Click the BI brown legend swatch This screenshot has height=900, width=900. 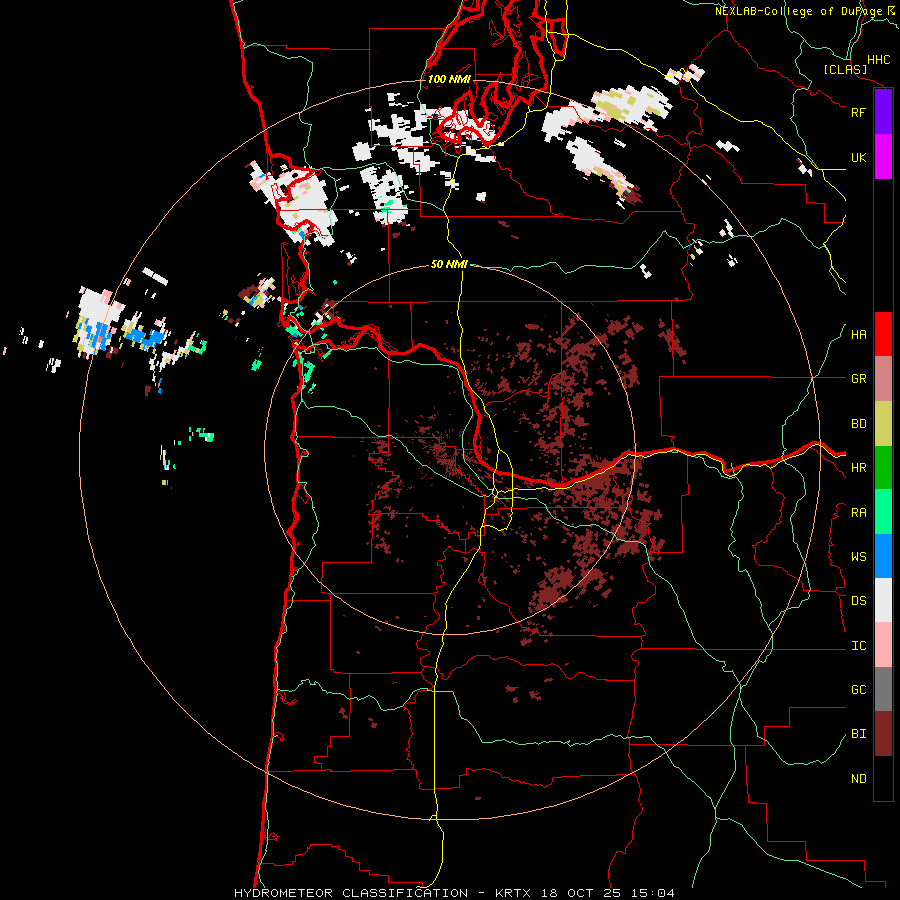[883, 734]
